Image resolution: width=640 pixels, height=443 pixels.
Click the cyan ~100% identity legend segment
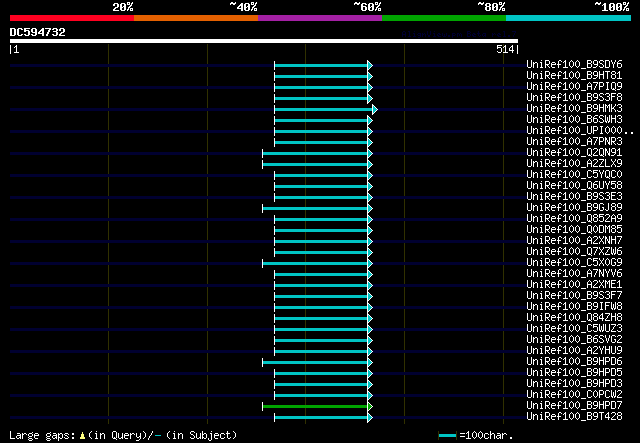click(x=569, y=18)
